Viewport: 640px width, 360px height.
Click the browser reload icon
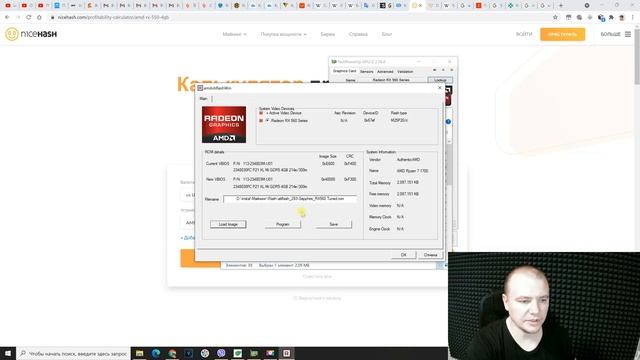point(29,17)
